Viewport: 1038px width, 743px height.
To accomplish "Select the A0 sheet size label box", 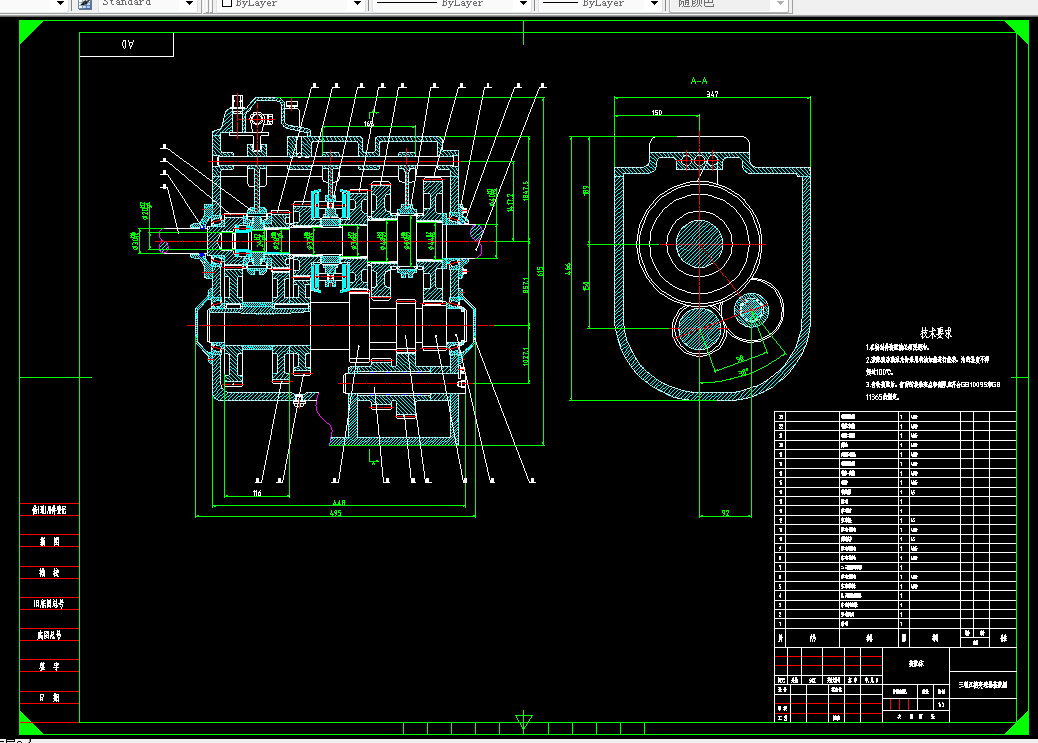I will (127, 44).
